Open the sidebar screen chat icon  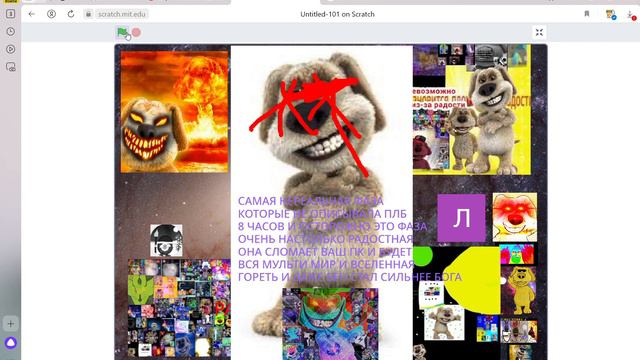click(x=11, y=67)
